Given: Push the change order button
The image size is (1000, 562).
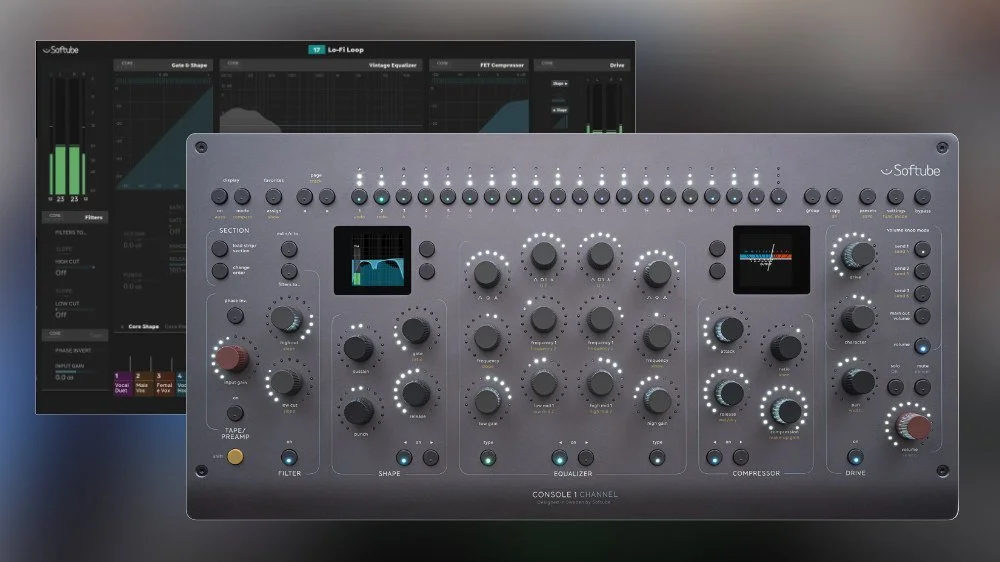Looking at the screenshot, I should point(220,270).
